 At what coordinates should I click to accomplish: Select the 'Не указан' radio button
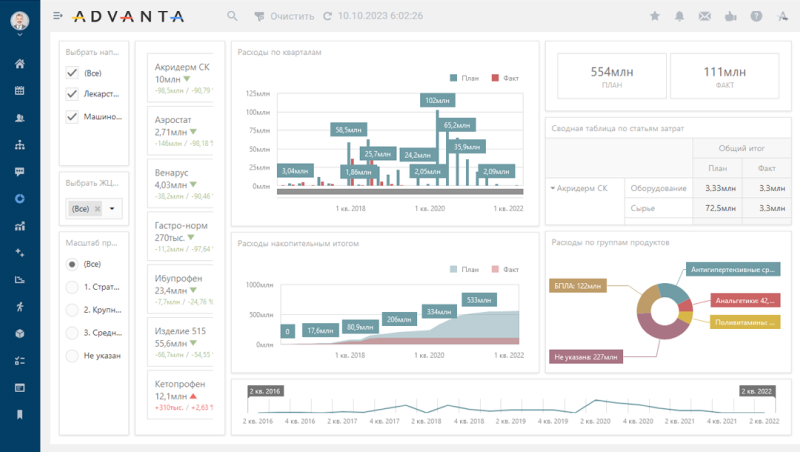[72, 355]
